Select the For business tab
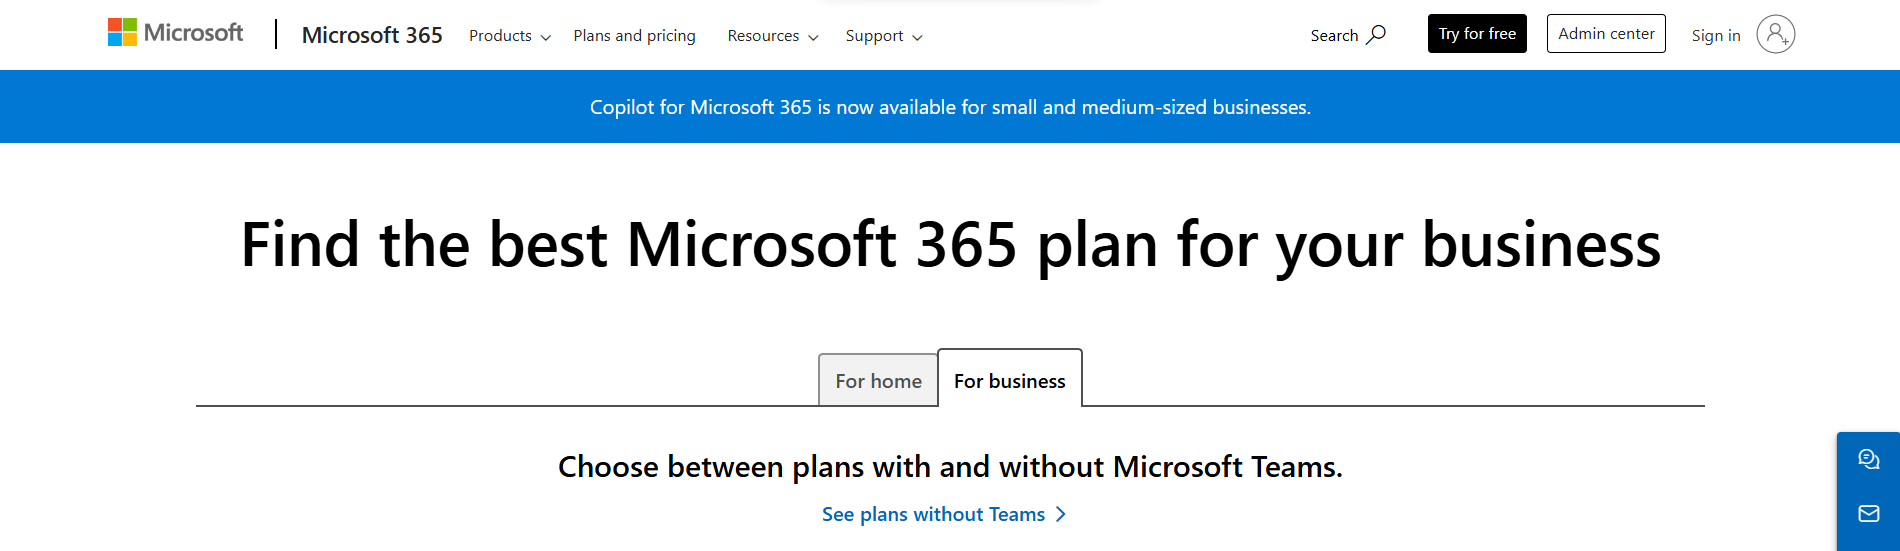The image size is (1900, 551). click(1009, 381)
